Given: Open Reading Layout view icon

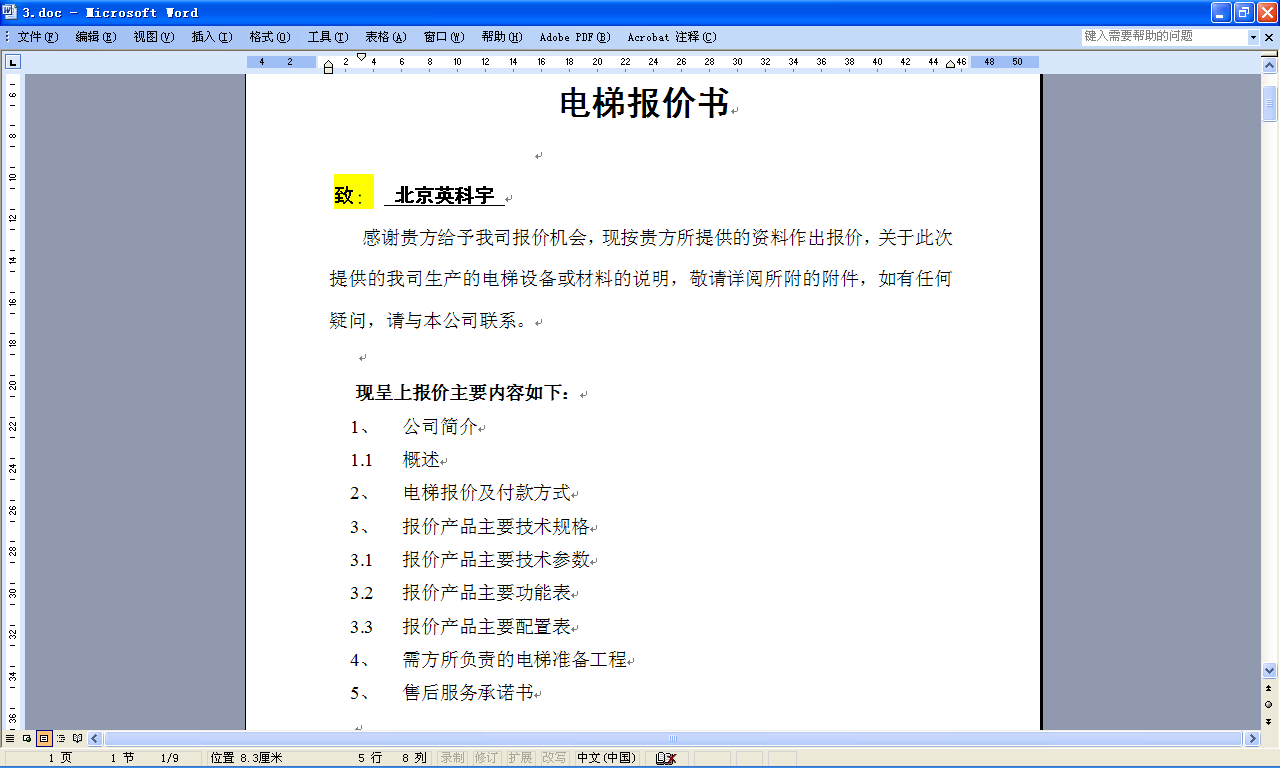Looking at the screenshot, I should coord(78,739).
